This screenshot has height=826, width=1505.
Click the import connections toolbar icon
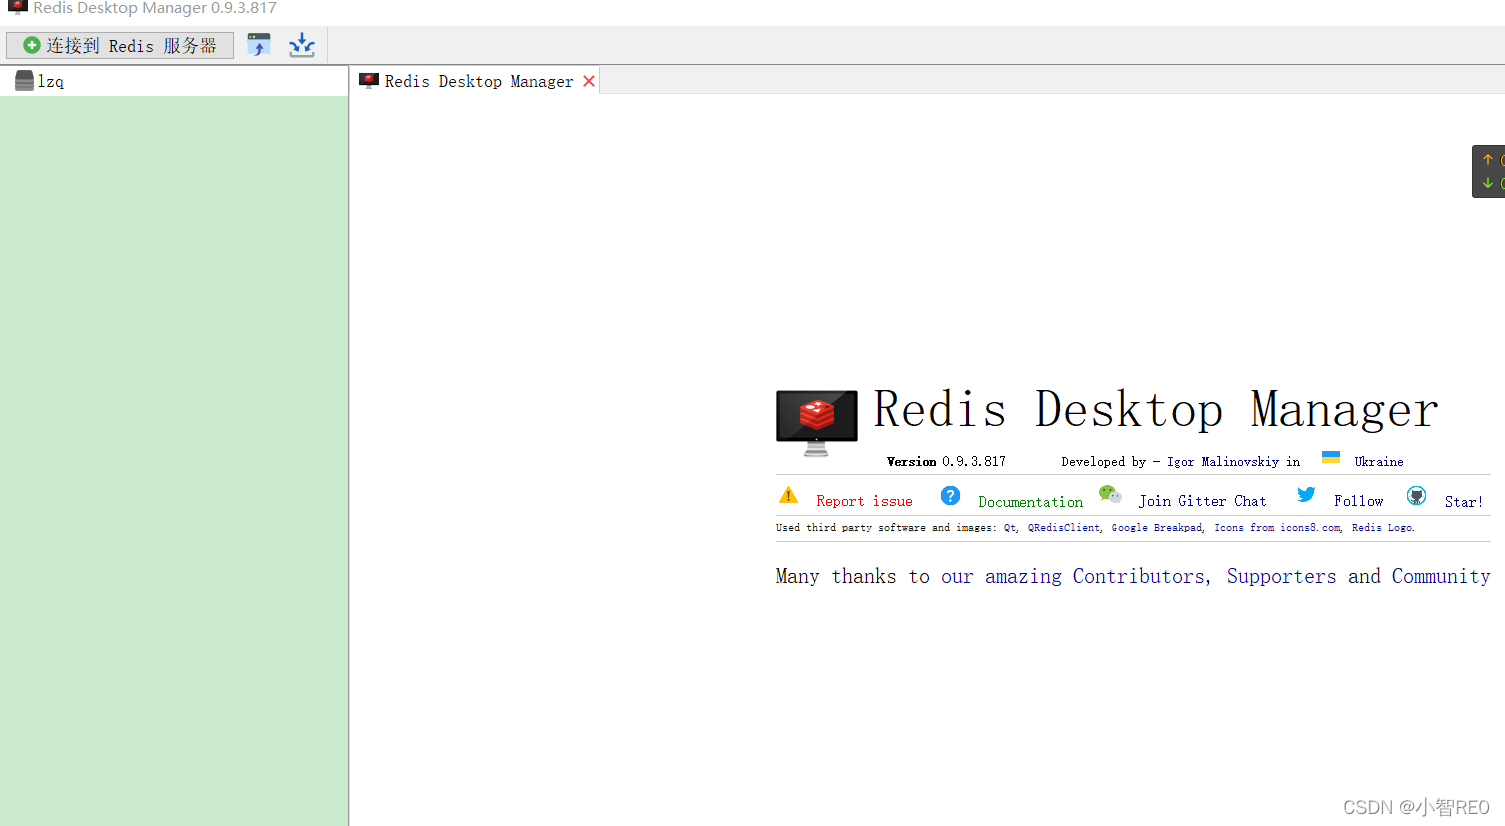click(259, 45)
